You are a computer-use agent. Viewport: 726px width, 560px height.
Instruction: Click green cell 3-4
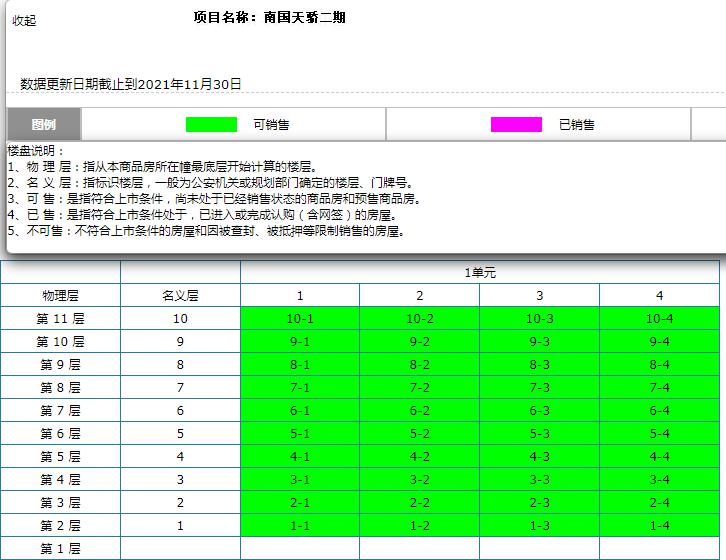659,479
